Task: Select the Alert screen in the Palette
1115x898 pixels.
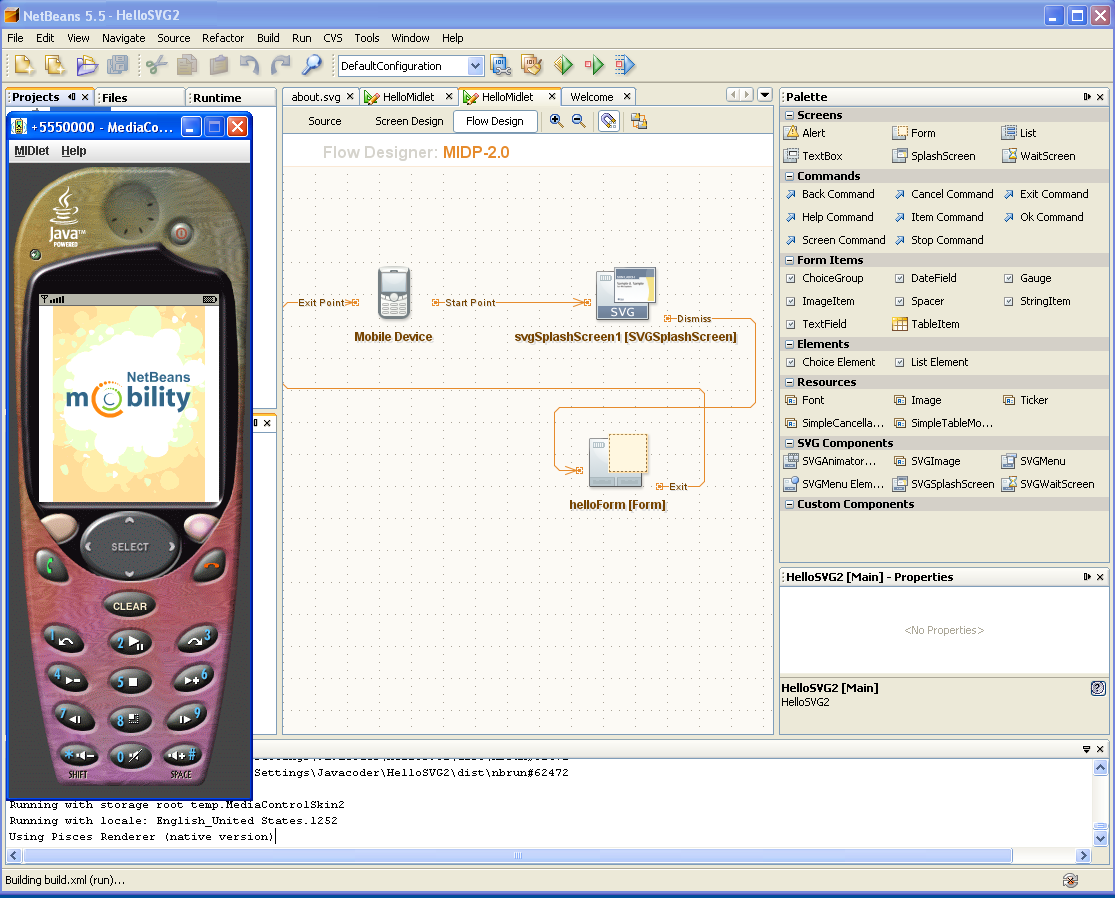Action: click(x=805, y=133)
